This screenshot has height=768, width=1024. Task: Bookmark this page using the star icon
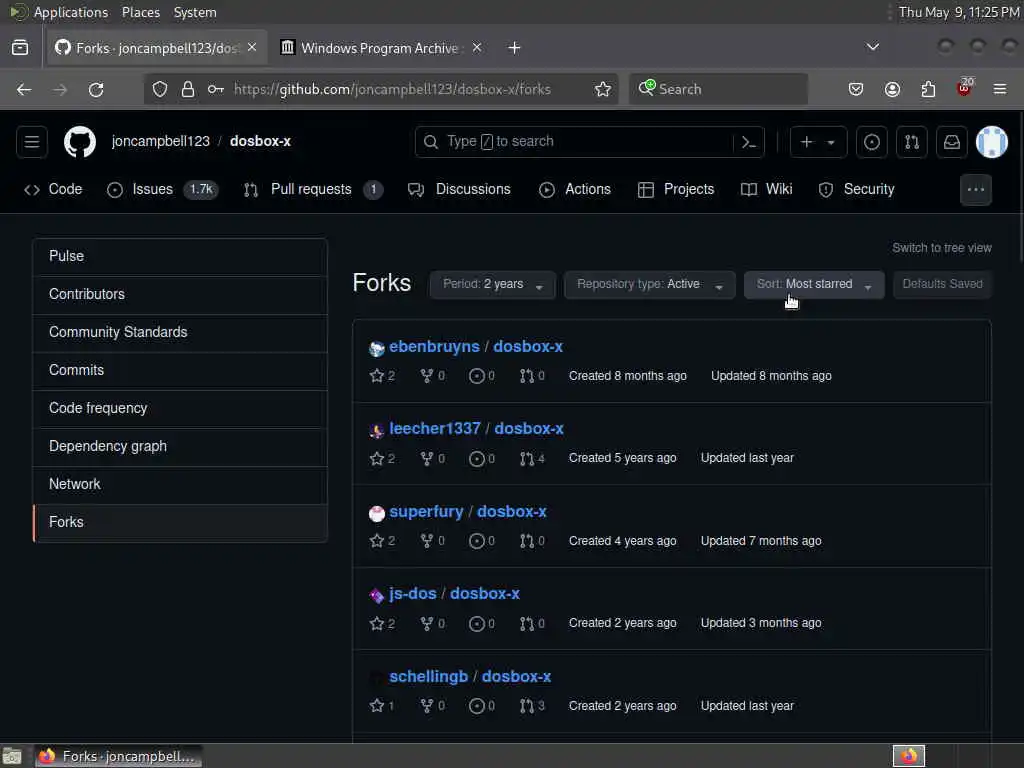click(603, 89)
